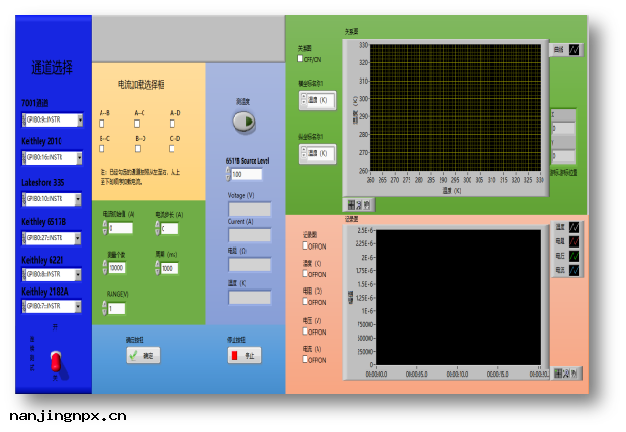Screen dimensions: 626x432
Task: Click the 曲线 plot legend icon
Action: 574,49
